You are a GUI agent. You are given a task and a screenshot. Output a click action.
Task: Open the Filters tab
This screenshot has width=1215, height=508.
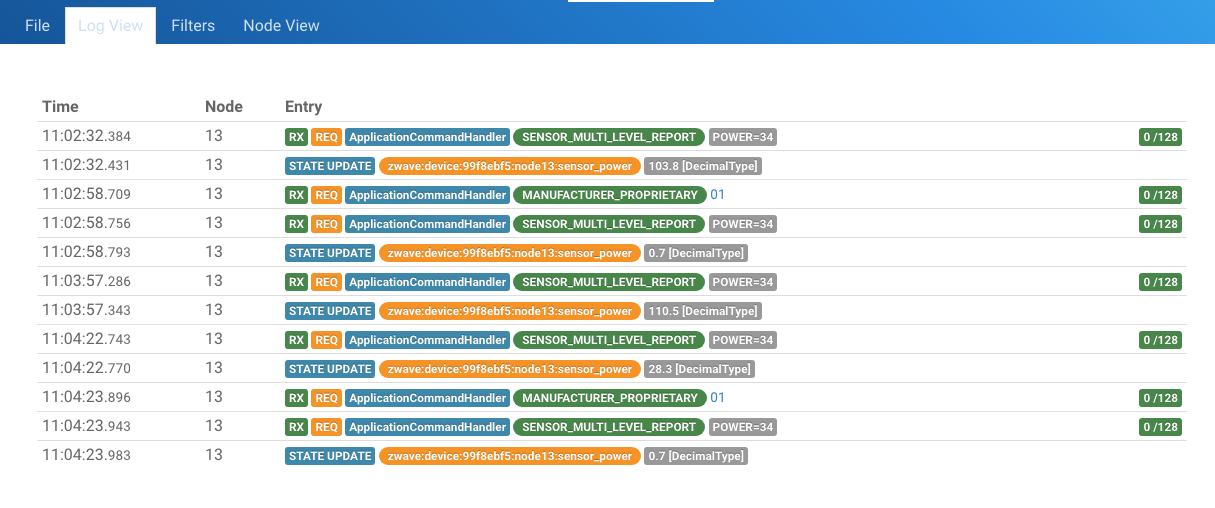pos(193,25)
